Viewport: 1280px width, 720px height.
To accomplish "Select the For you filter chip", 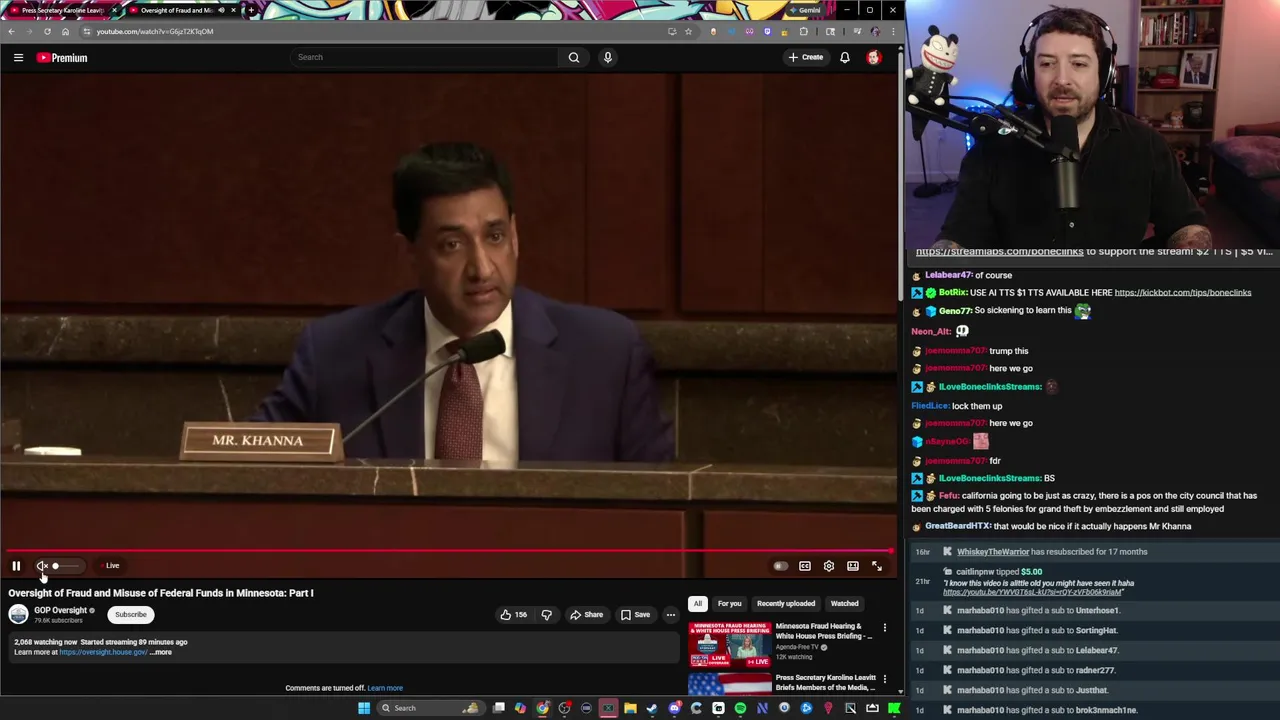I will point(729,603).
